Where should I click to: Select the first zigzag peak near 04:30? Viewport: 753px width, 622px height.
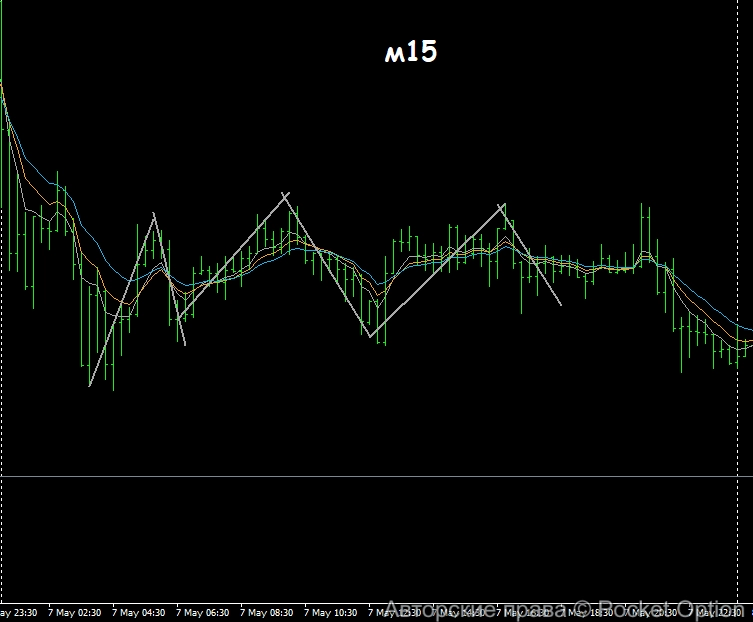coord(154,214)
